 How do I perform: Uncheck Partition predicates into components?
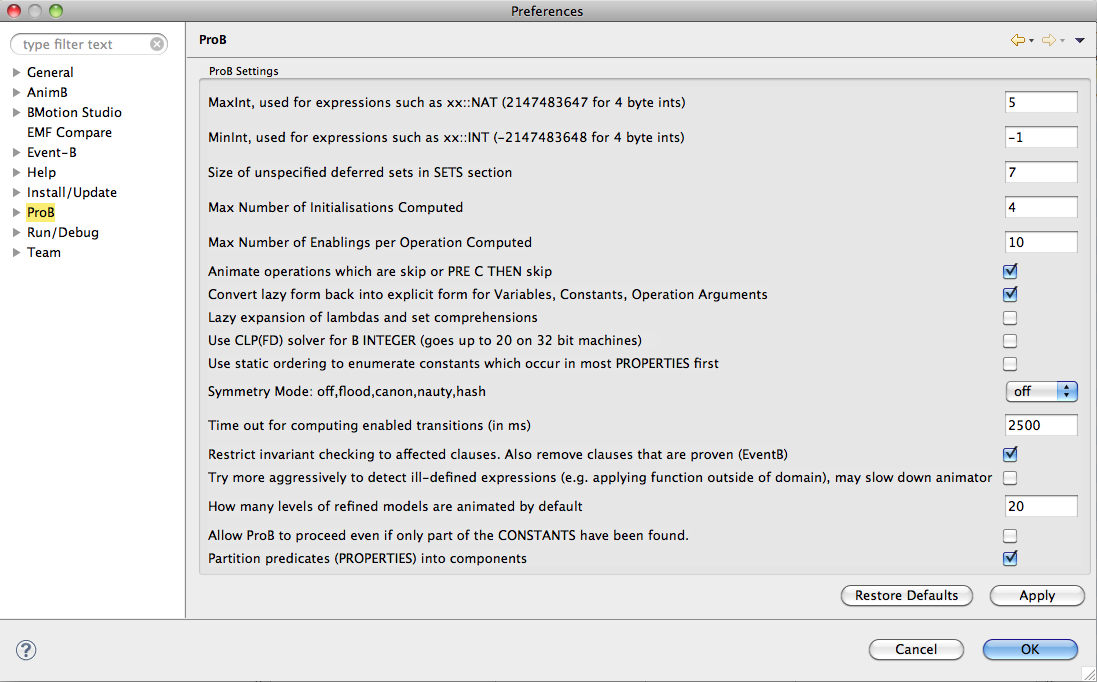pos(1010,558)
